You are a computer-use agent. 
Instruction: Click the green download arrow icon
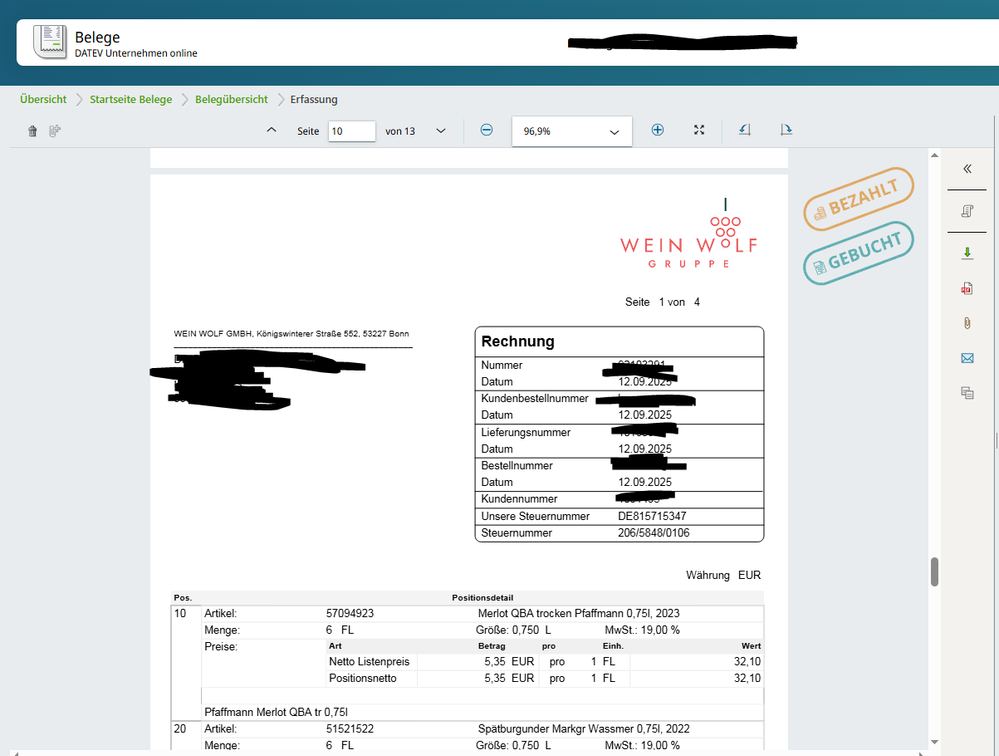(967, 253)
